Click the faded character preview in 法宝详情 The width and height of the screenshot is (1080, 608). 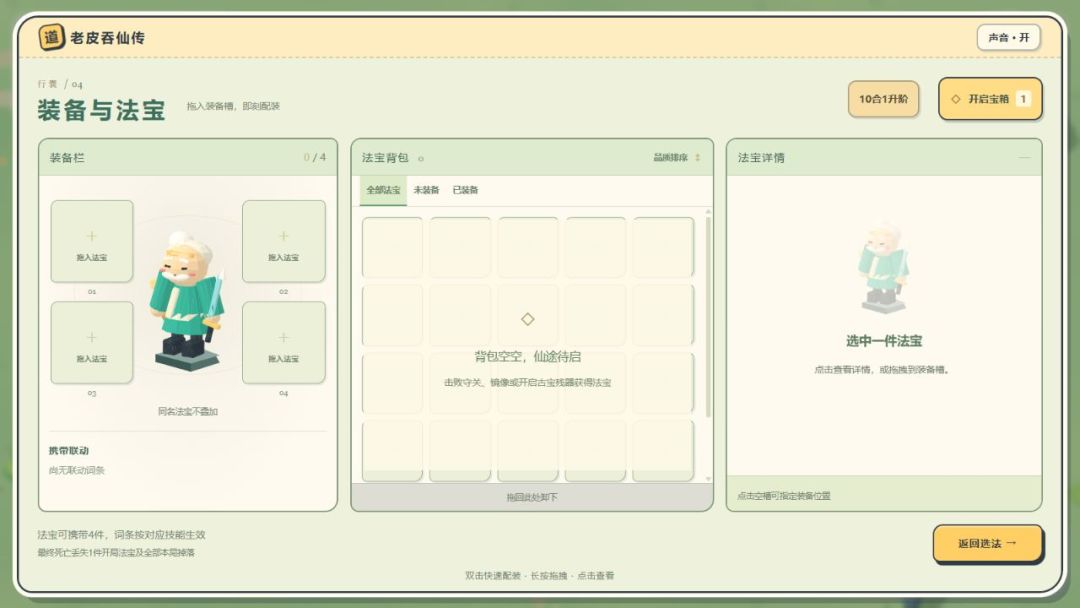point(884,267)
